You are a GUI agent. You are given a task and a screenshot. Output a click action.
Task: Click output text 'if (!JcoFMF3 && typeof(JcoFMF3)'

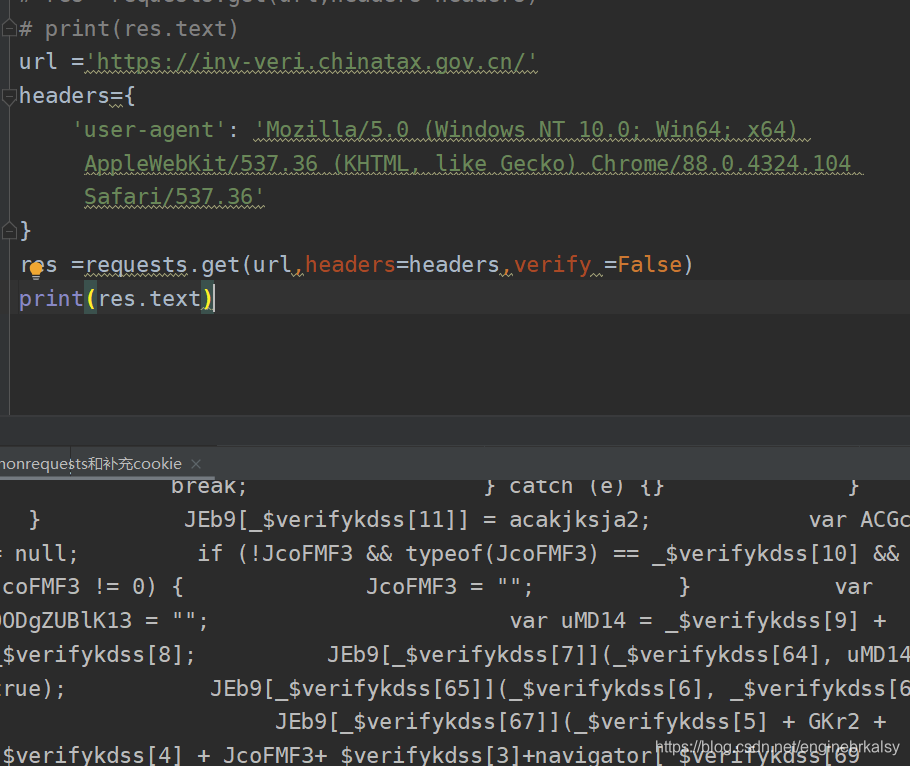tap(398, 553)
